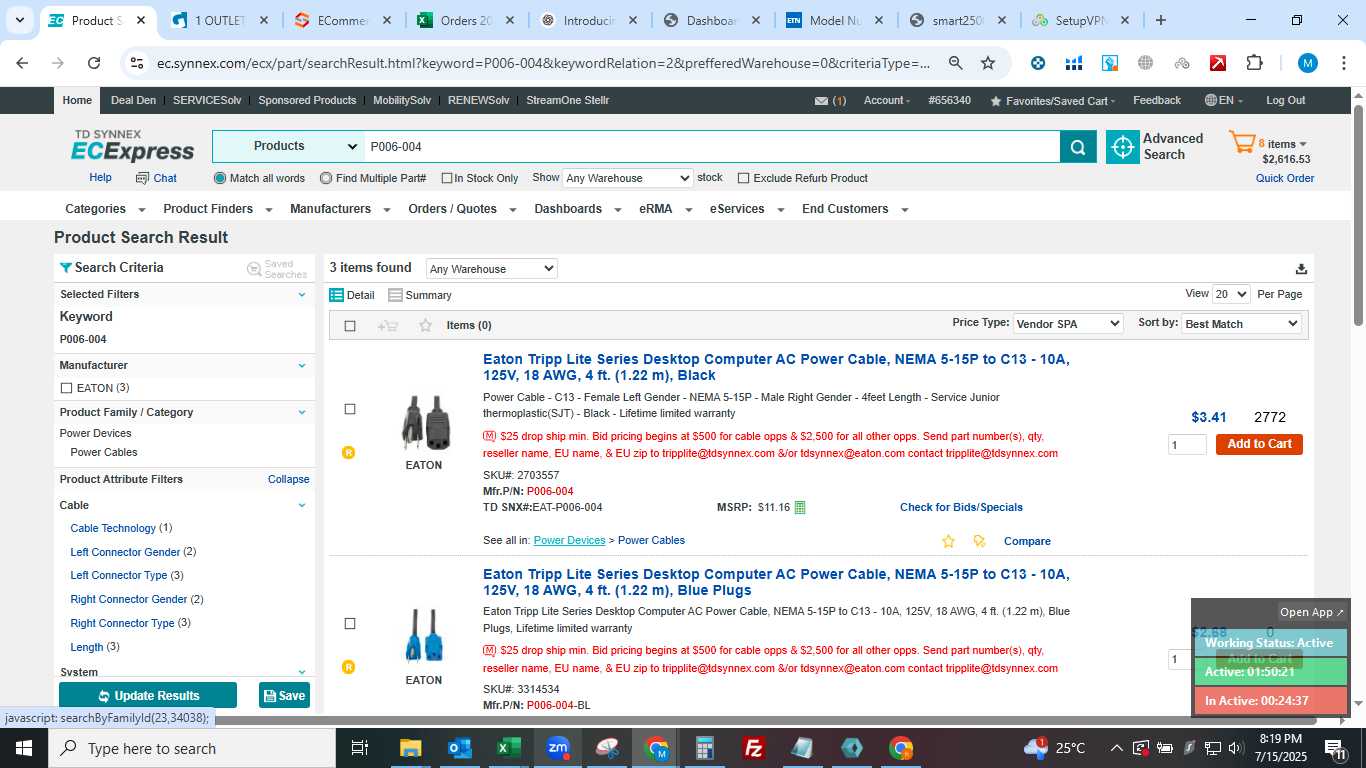The height and width of the screenshot is (768, 1366).
Task: Open warehouse dropdown beside 3 items found
Action: coord(491,269)
